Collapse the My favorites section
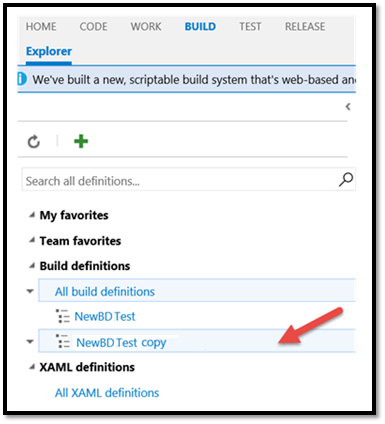 tap(32, 215)
